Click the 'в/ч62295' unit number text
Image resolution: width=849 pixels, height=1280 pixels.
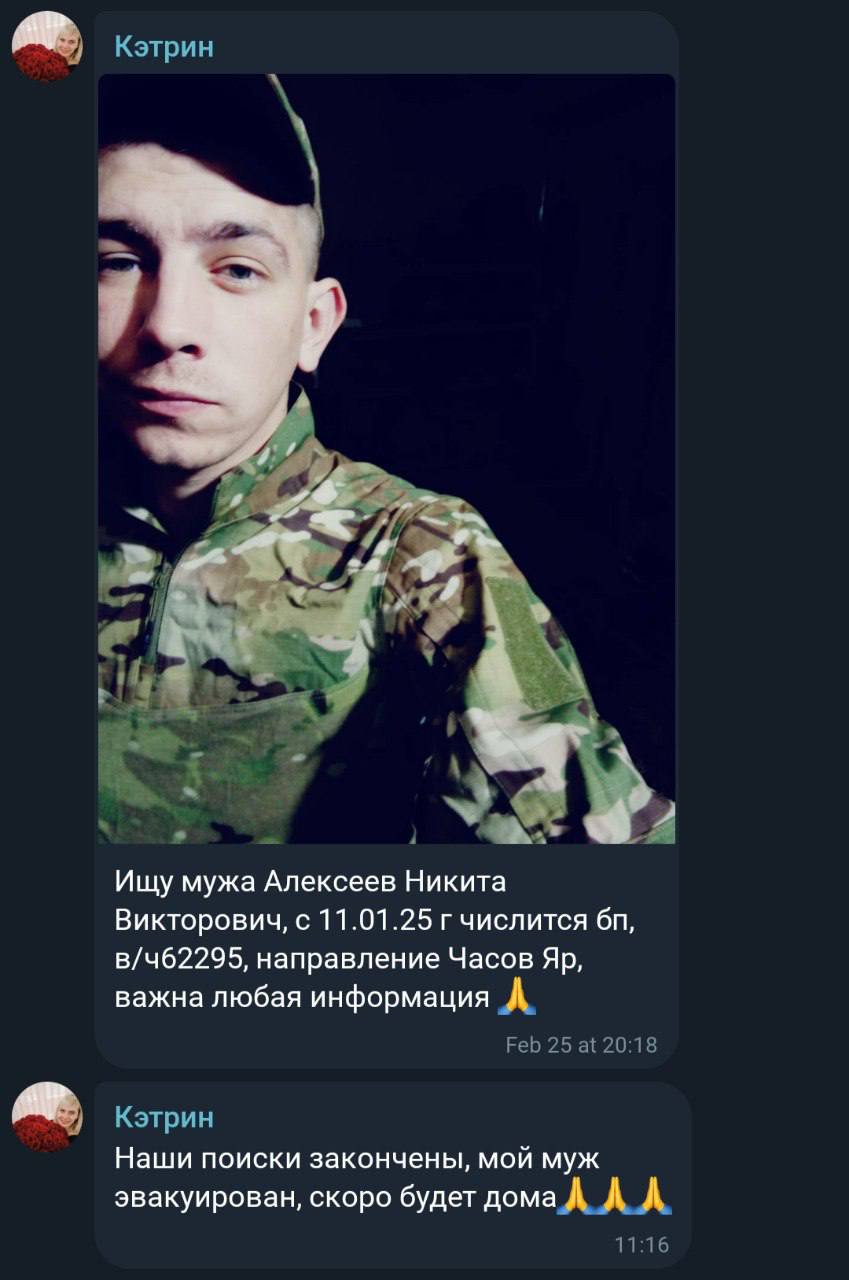(180, 959)
